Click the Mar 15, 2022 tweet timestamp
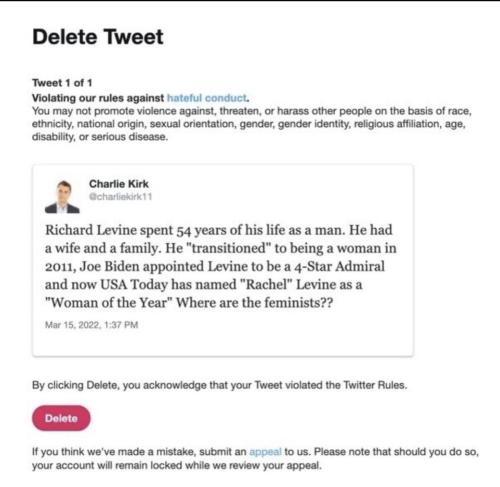The image size is (500, 487). pyautogui.click(x=91, y=325)
